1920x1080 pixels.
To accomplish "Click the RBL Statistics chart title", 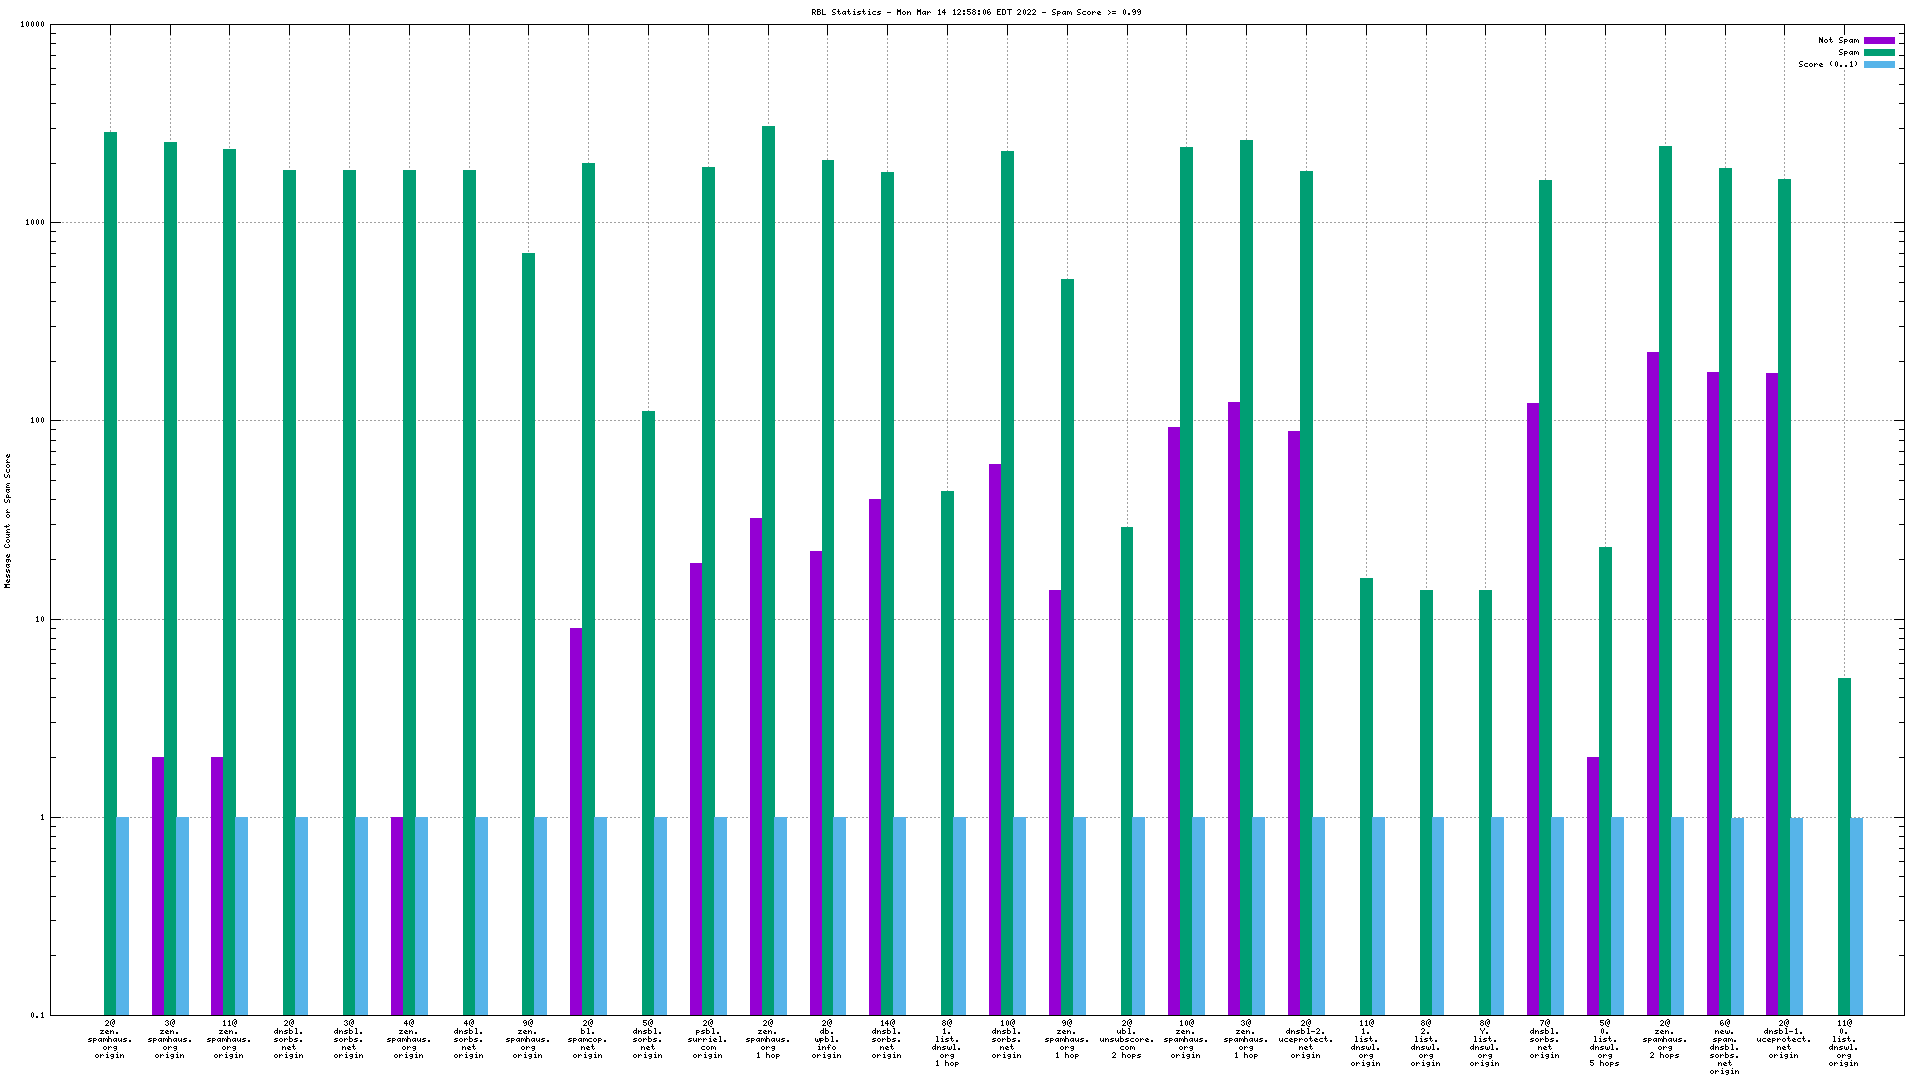I will [976, 12].
